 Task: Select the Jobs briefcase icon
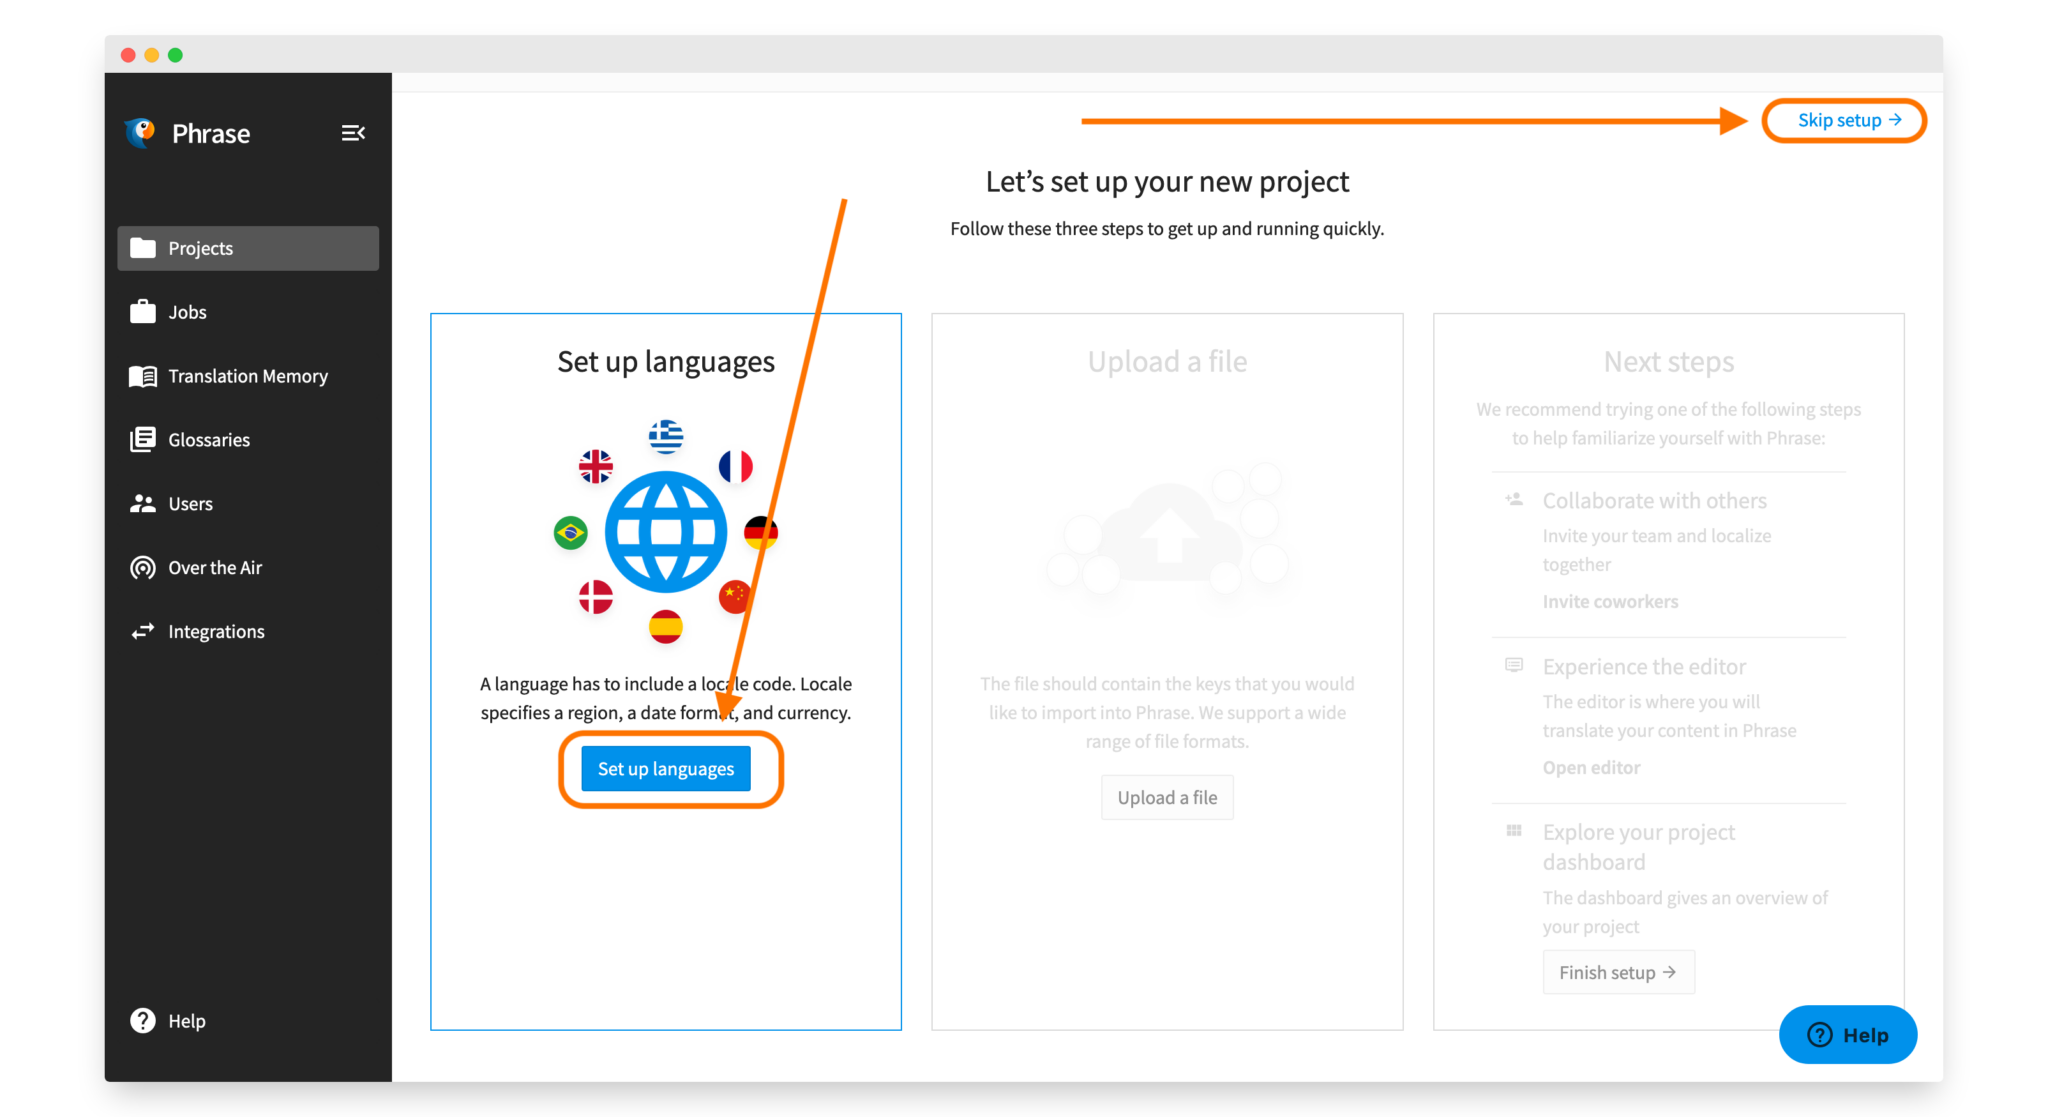pos(143,311)
